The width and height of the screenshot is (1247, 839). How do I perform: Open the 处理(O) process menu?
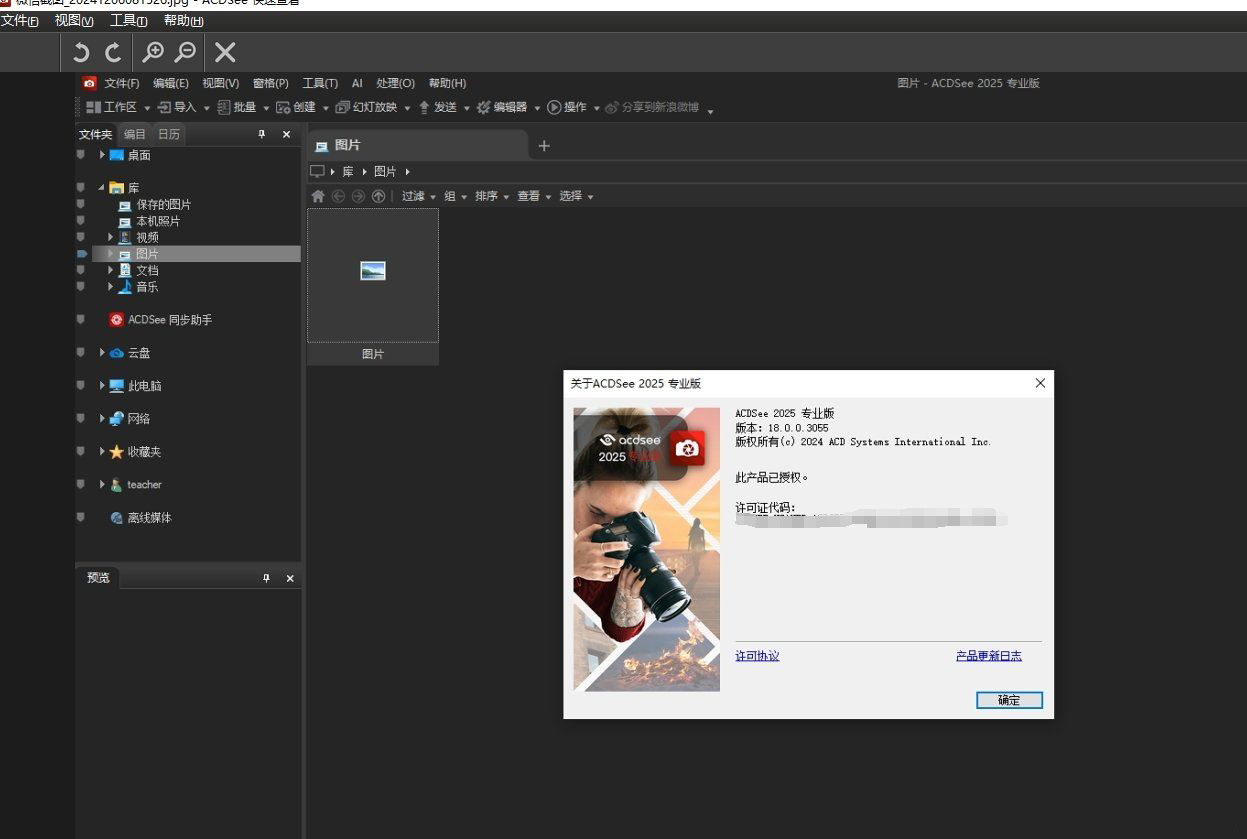point(396,83)
